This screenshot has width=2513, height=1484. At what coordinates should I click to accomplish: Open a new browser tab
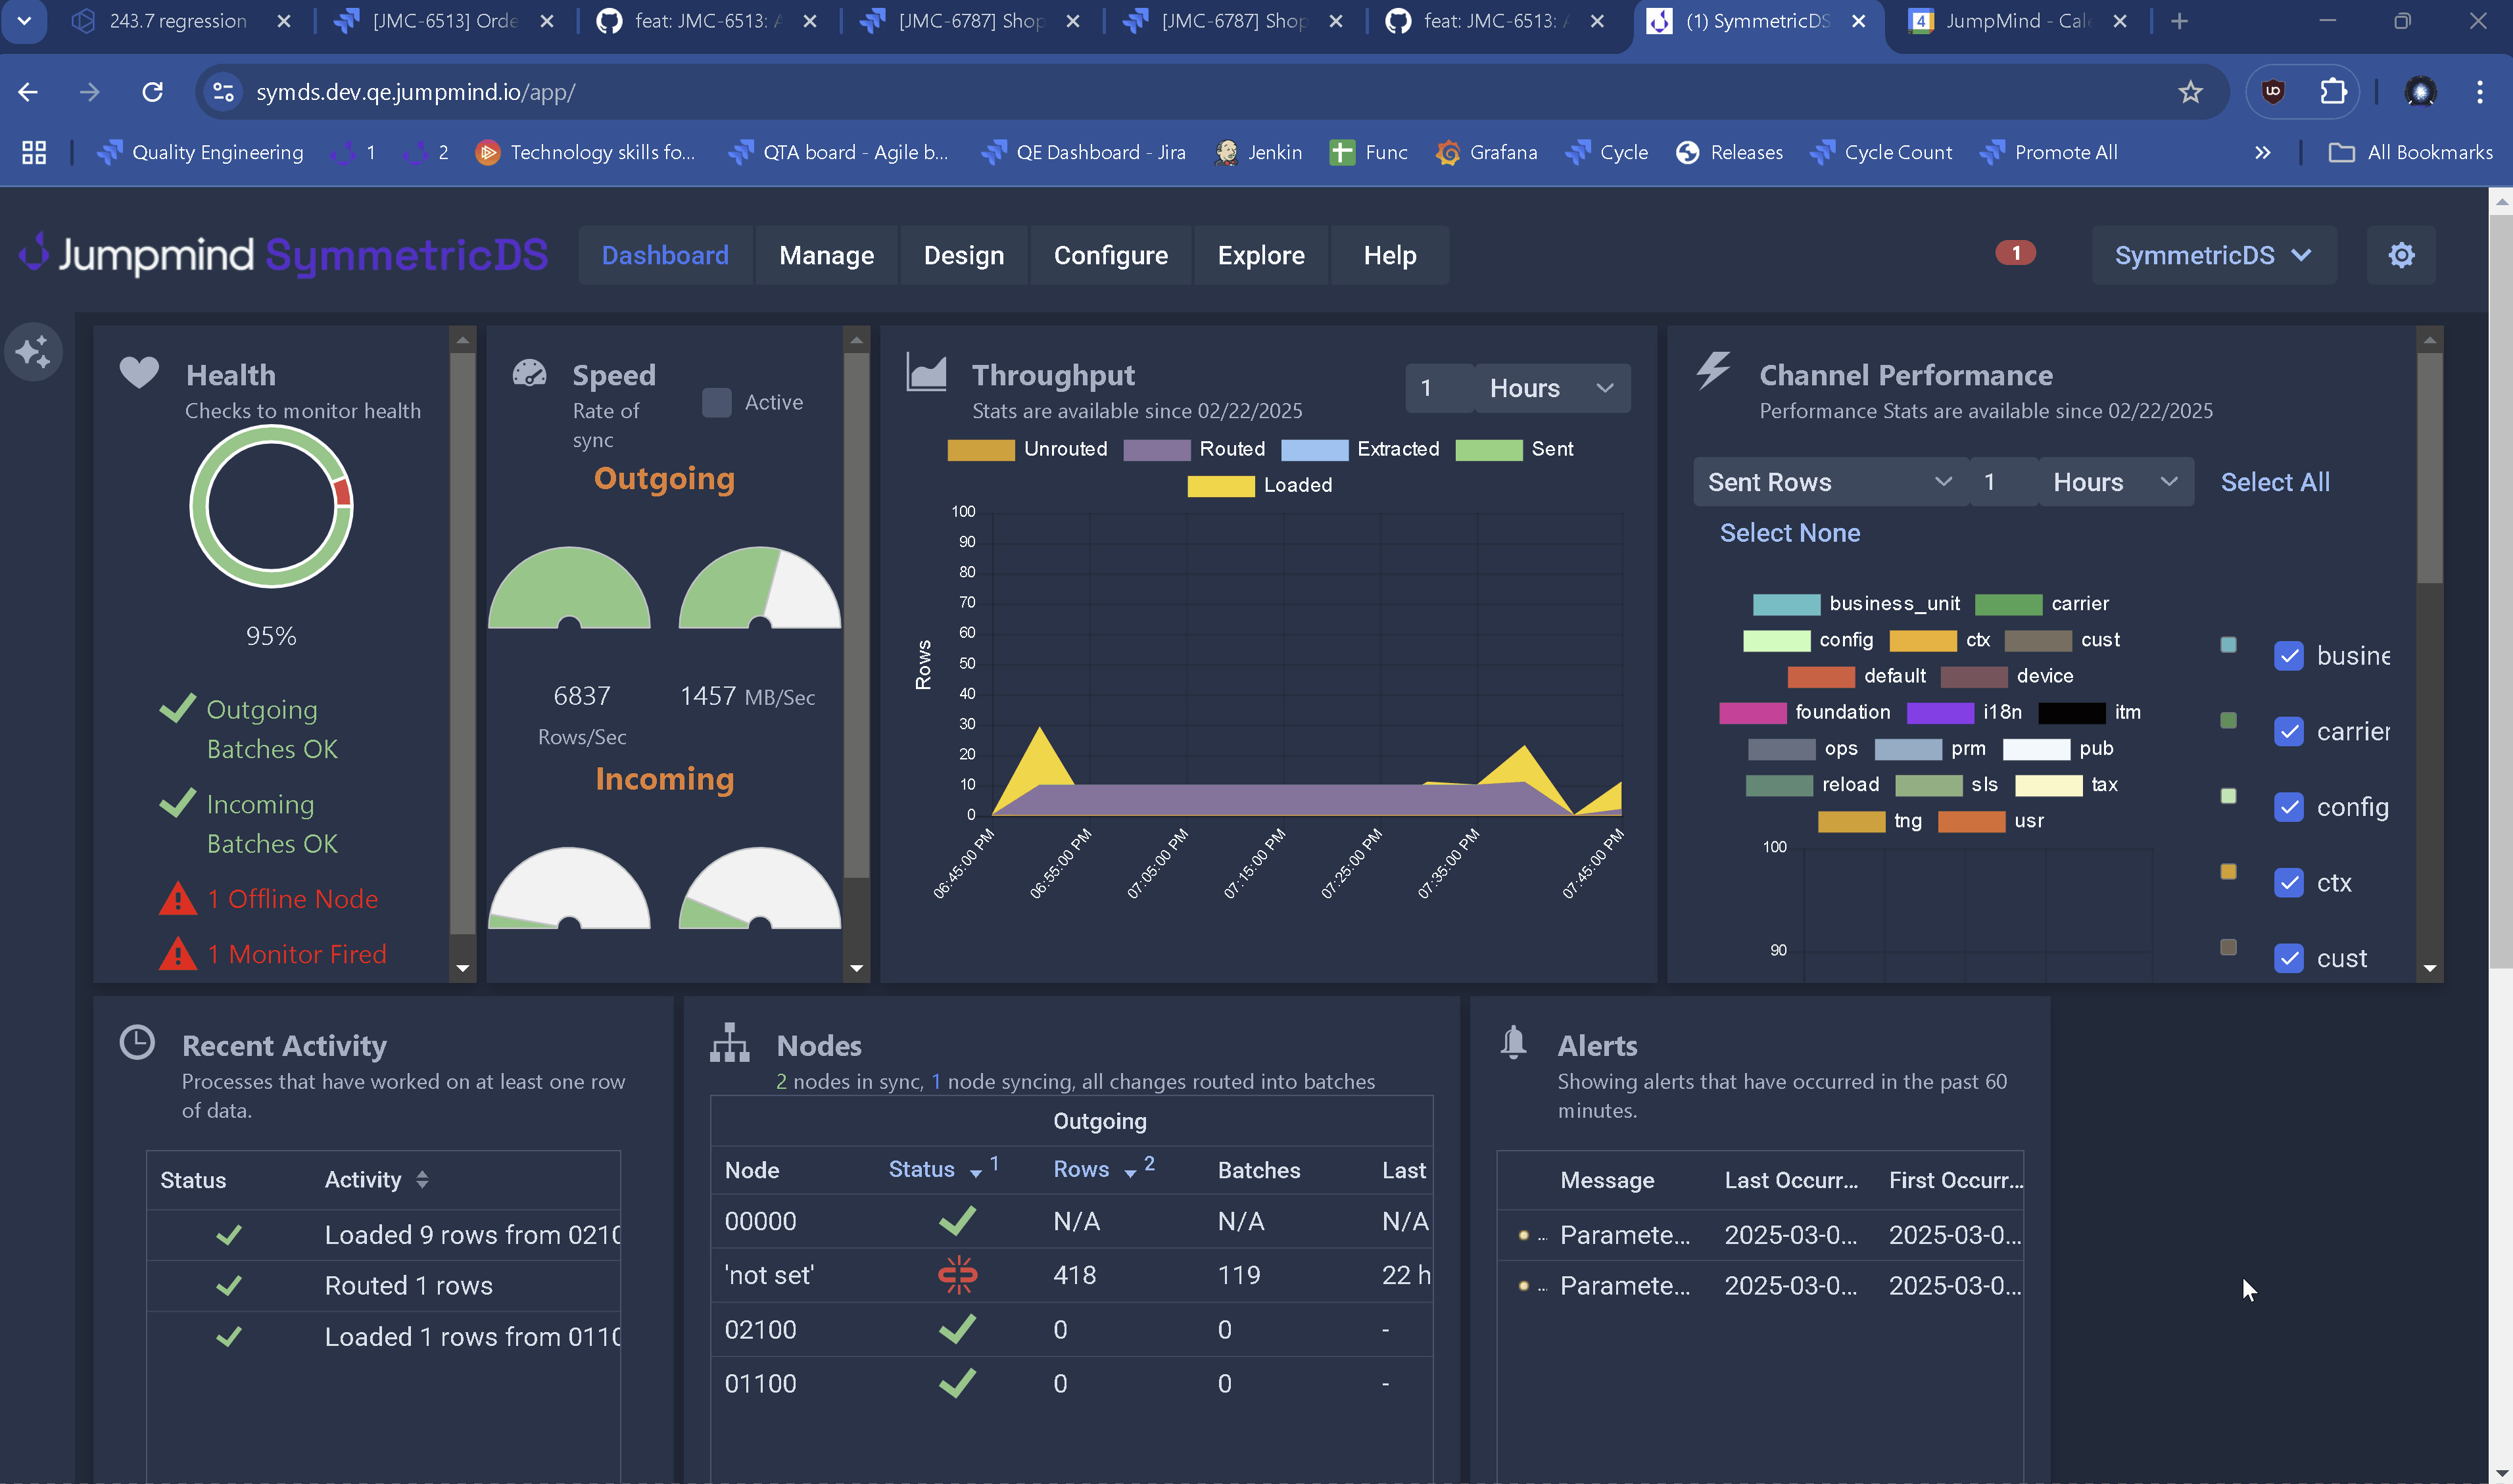2180,21
